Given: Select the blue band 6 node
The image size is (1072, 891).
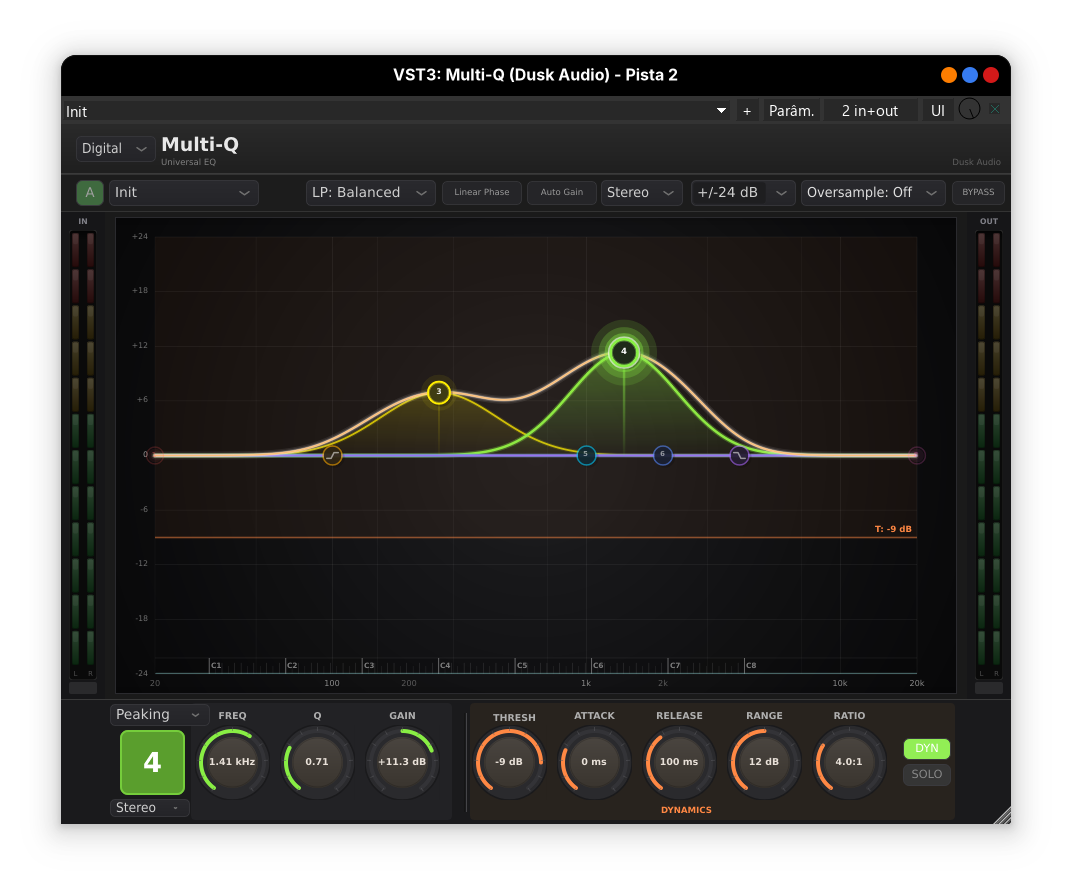Looking at the screenshot, I should (x=662, y=455).
